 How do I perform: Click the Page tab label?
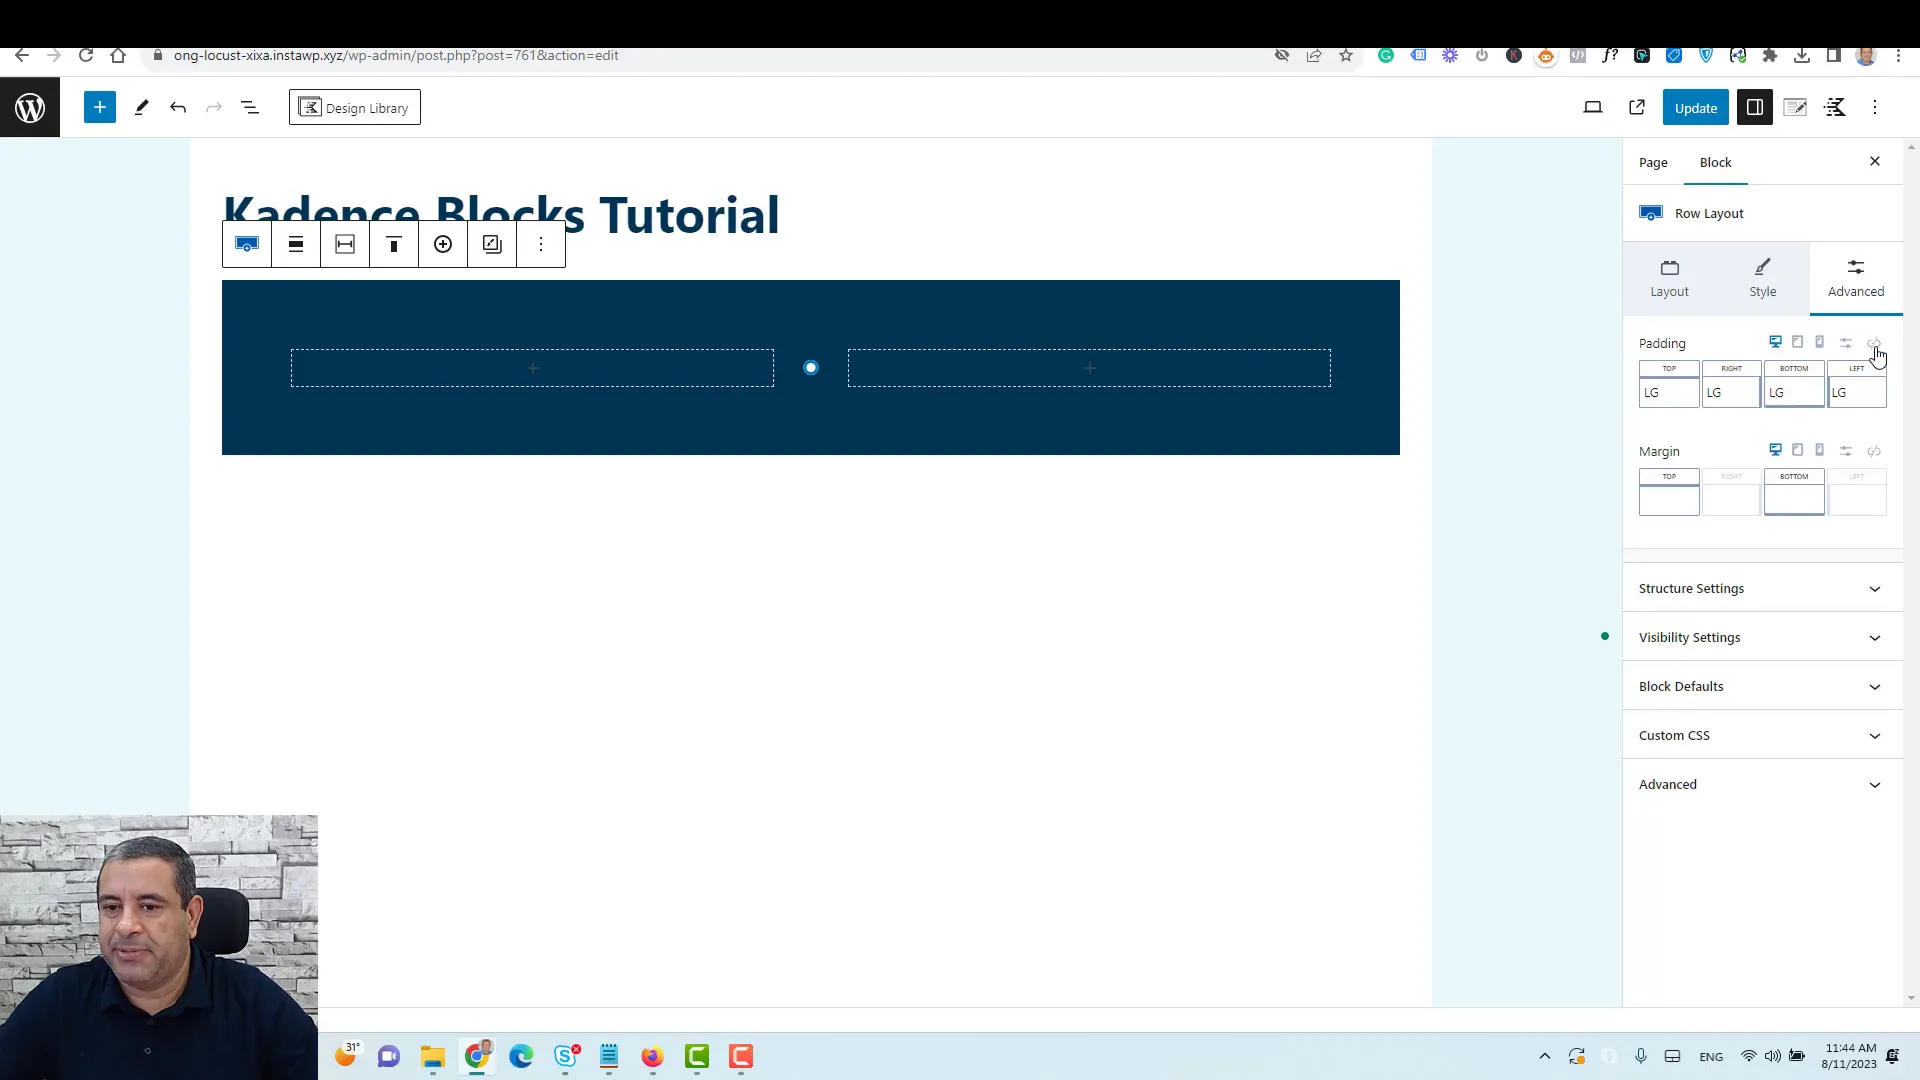[x=1652, y=161]
